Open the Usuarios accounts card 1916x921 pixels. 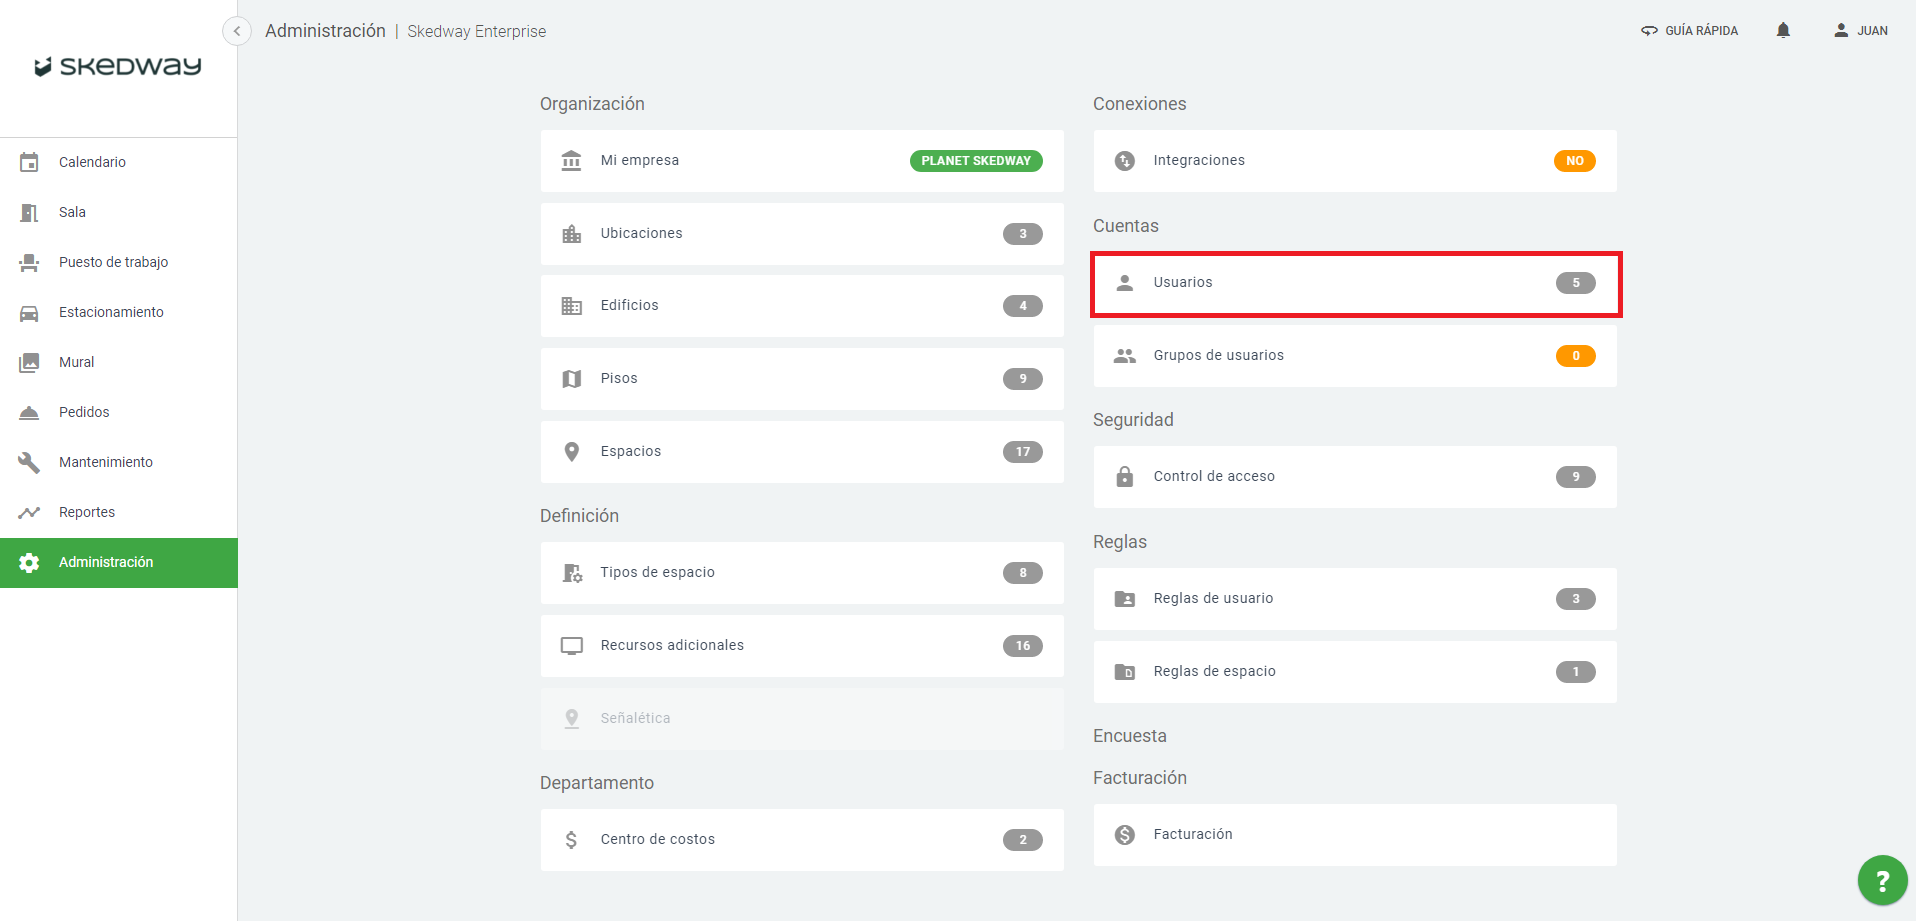pyautogui.click(x=1355, y=283)
